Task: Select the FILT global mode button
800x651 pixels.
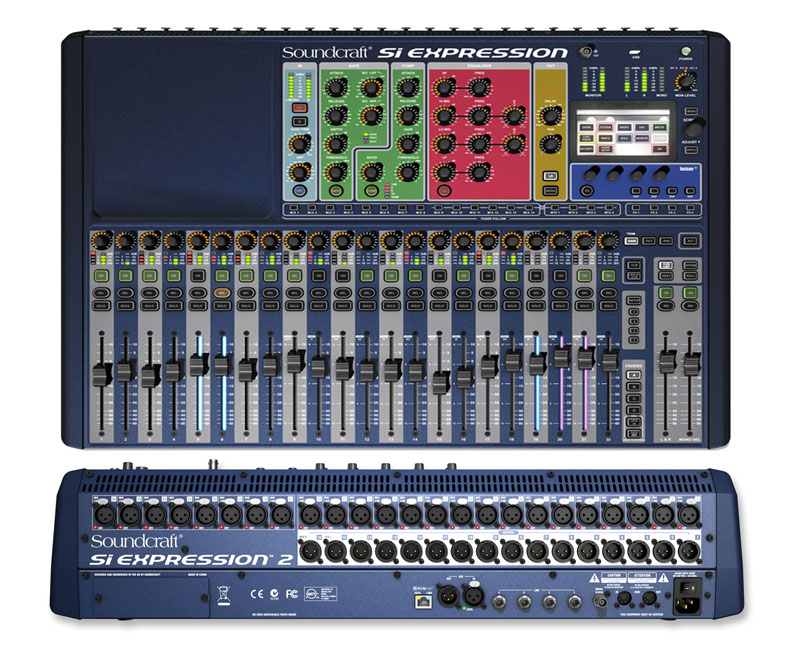Action: 648,241
